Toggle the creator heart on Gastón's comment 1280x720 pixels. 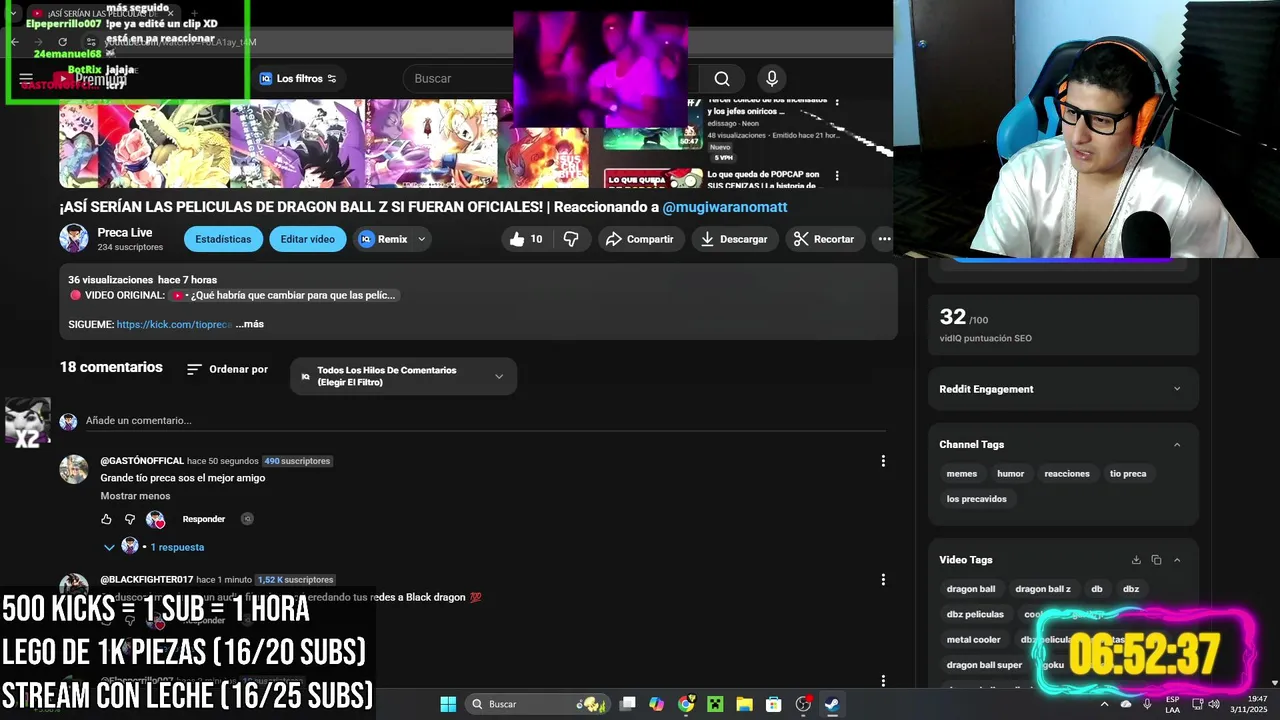tap(155, 519)
